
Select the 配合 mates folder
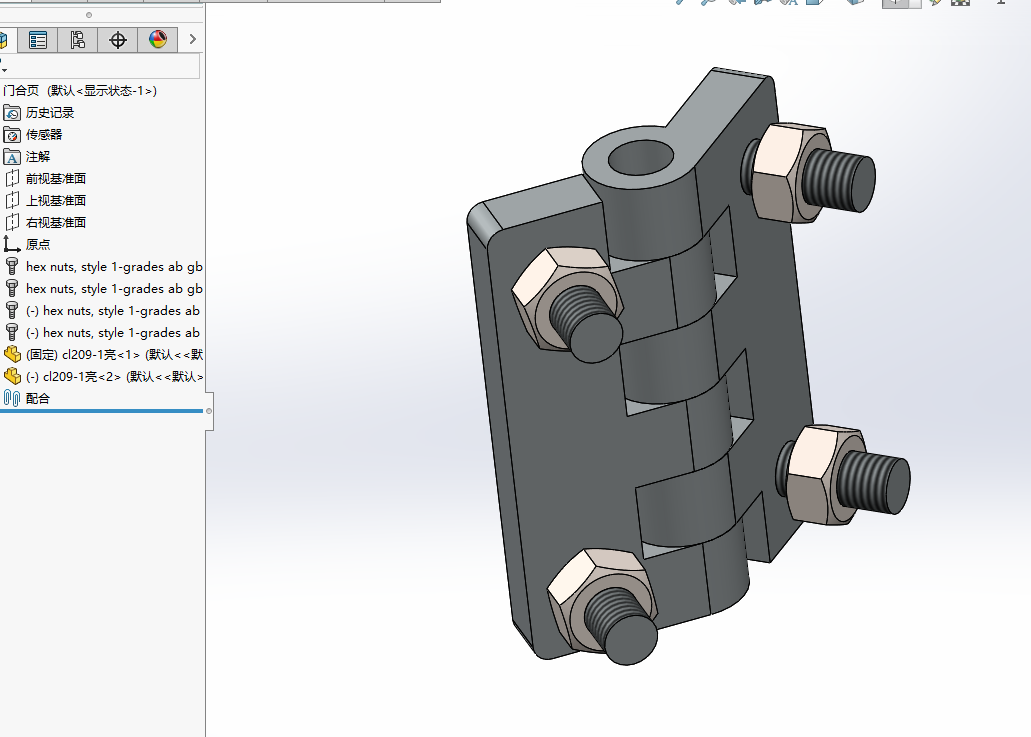tap(27, 398)
